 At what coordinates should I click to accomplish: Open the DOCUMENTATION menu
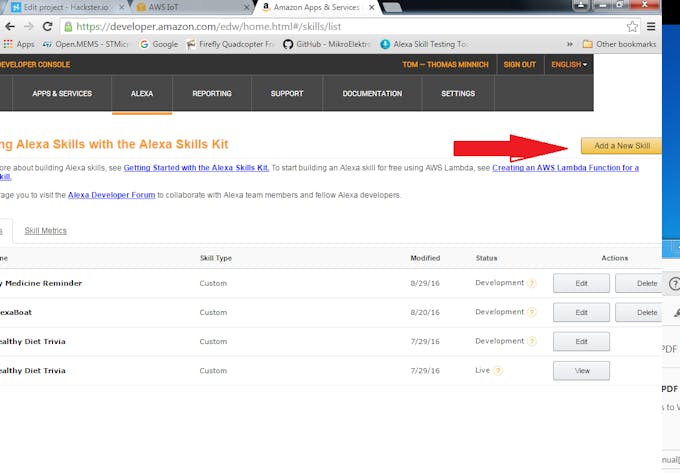coord(372,93)
